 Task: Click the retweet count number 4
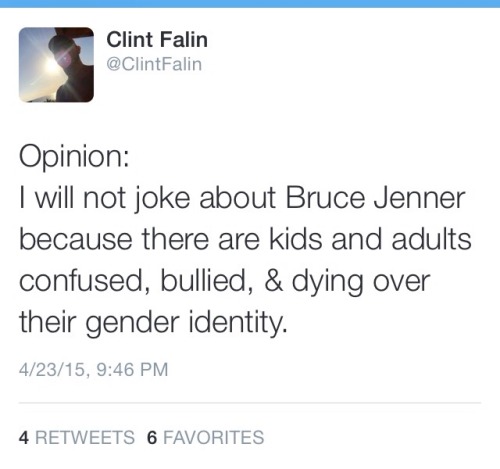24,438
